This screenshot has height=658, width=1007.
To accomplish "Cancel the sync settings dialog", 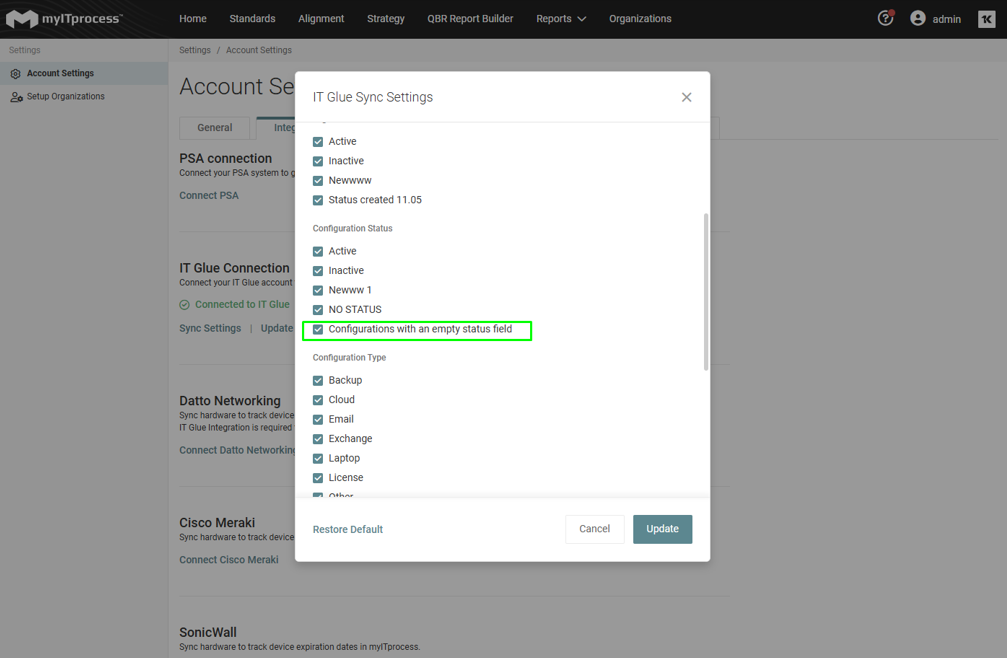I will click(x=595, y=529).
